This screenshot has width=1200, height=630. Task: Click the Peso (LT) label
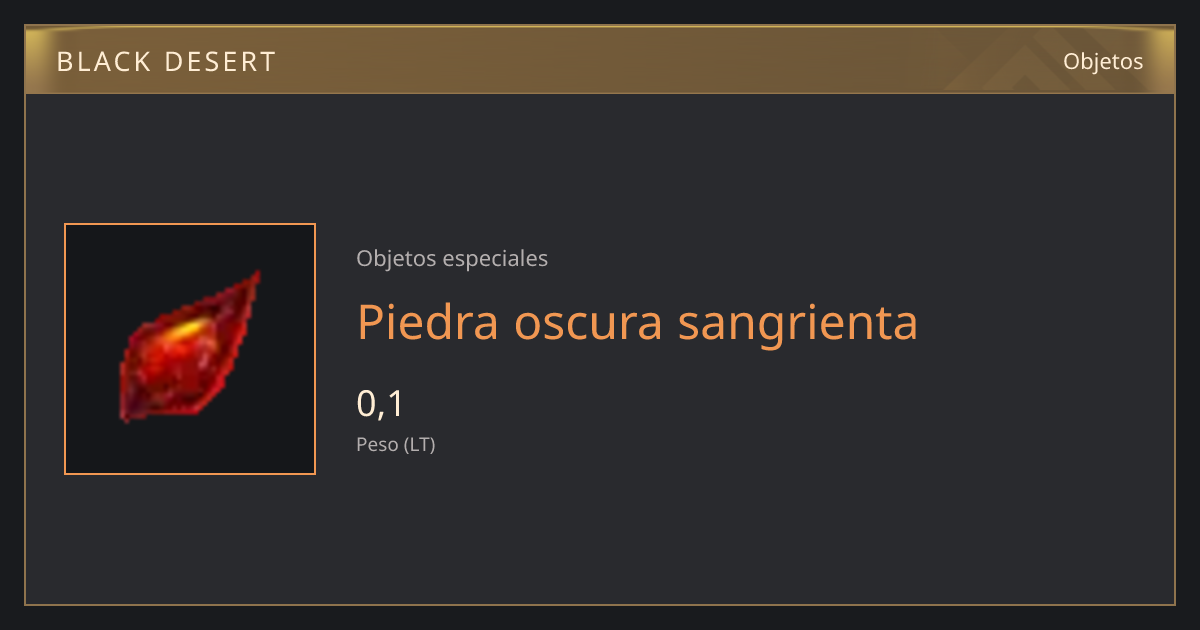pos(396,445)
